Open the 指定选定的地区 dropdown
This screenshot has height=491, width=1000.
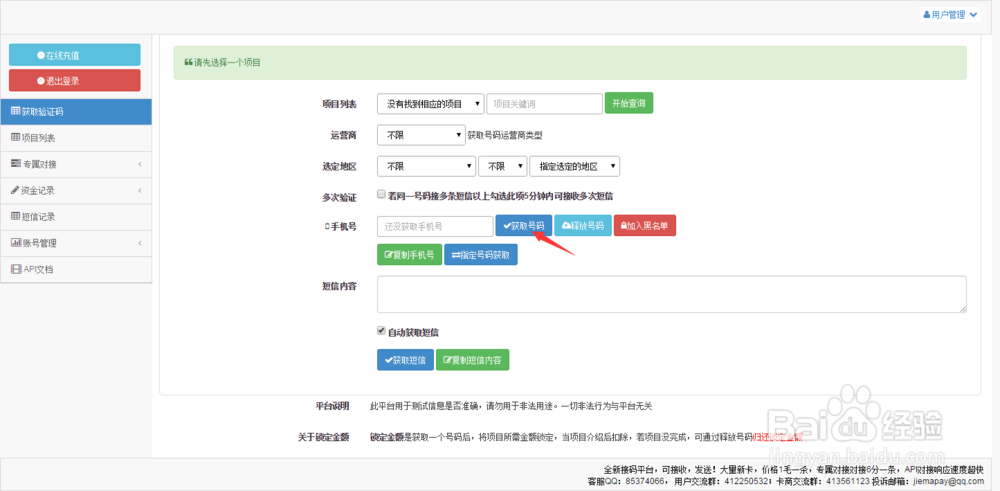pos(575,166)
